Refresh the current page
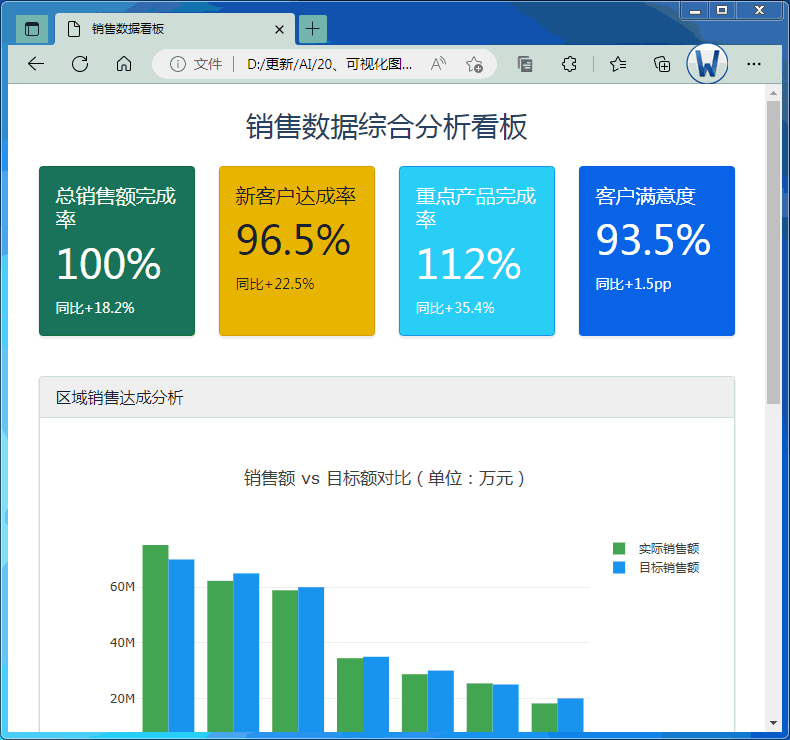The width and height of the screenshot is (790, 740). (80, 64)
